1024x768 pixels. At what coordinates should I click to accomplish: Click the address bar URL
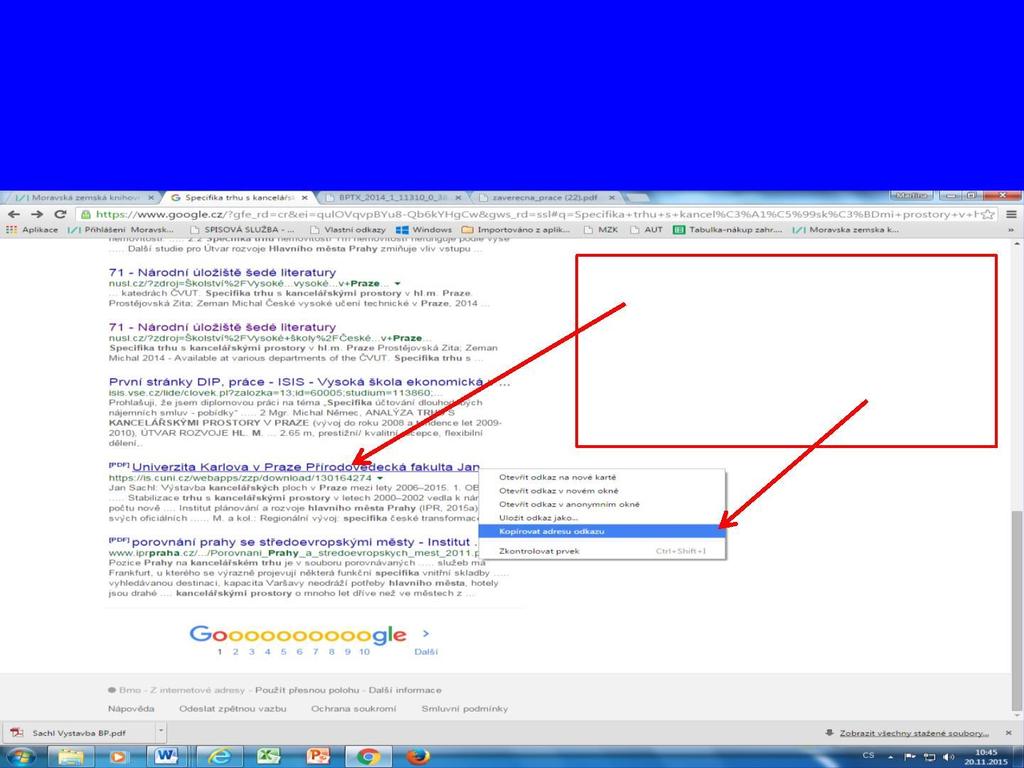[536, 214]
